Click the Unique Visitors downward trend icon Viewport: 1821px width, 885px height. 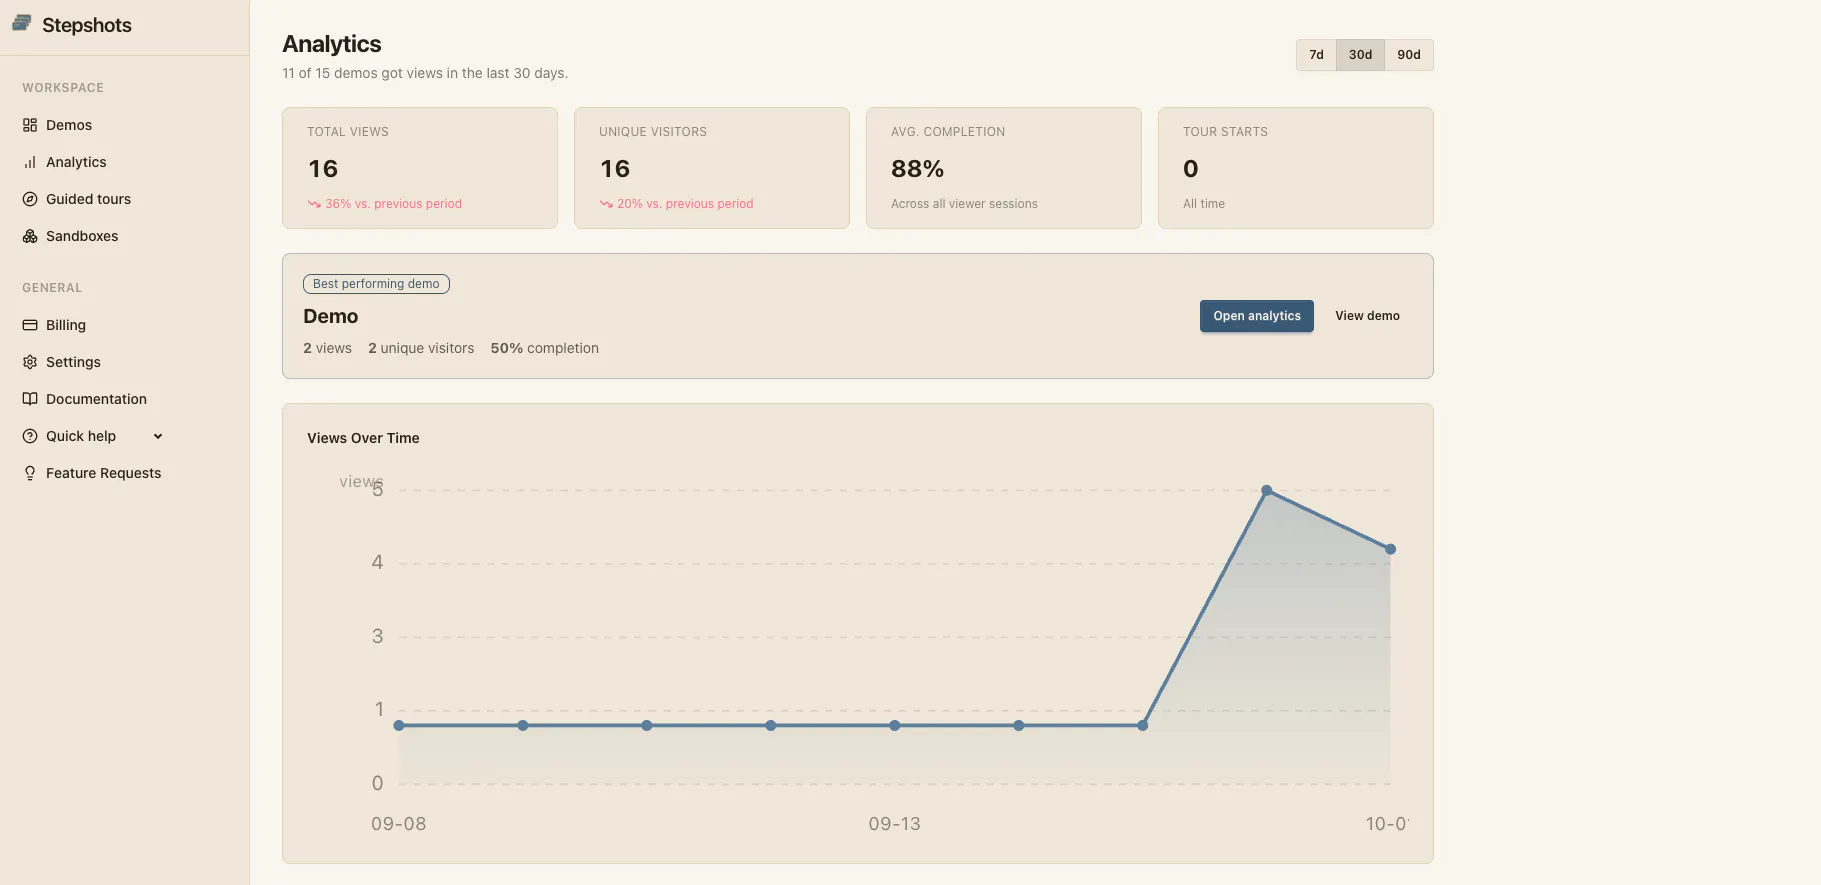tap(606, 204)
